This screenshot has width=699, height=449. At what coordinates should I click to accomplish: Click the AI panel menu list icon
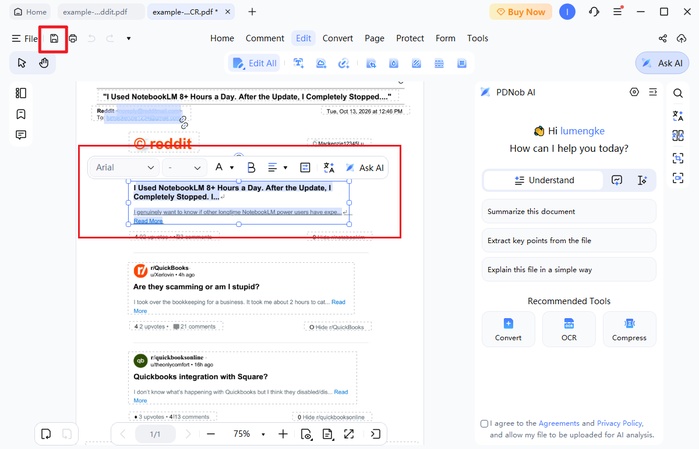click(x=653, y=92)
